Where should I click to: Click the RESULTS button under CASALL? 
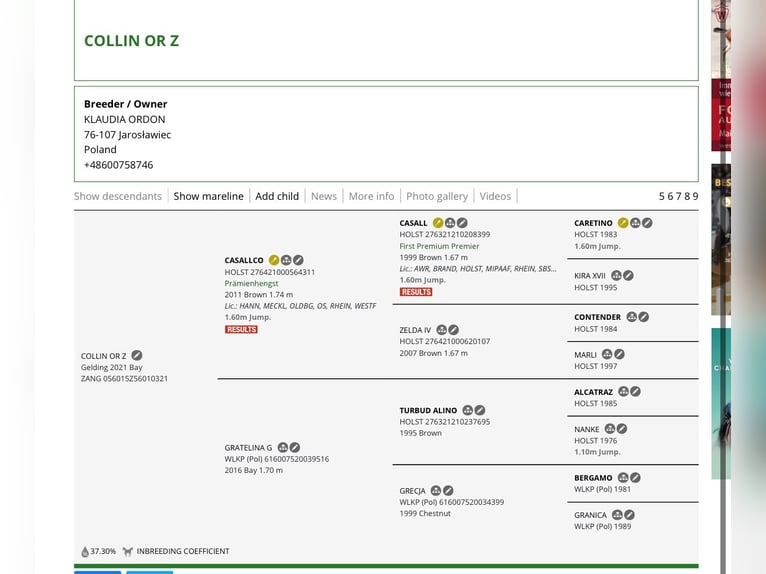tap(416, 292)
